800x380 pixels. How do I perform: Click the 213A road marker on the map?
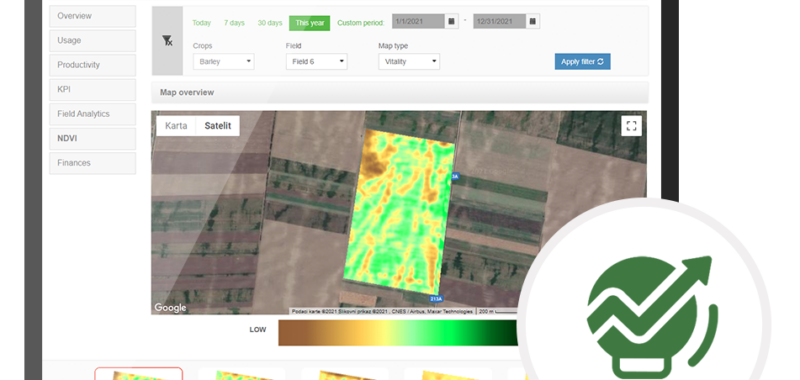pos(436,298)
